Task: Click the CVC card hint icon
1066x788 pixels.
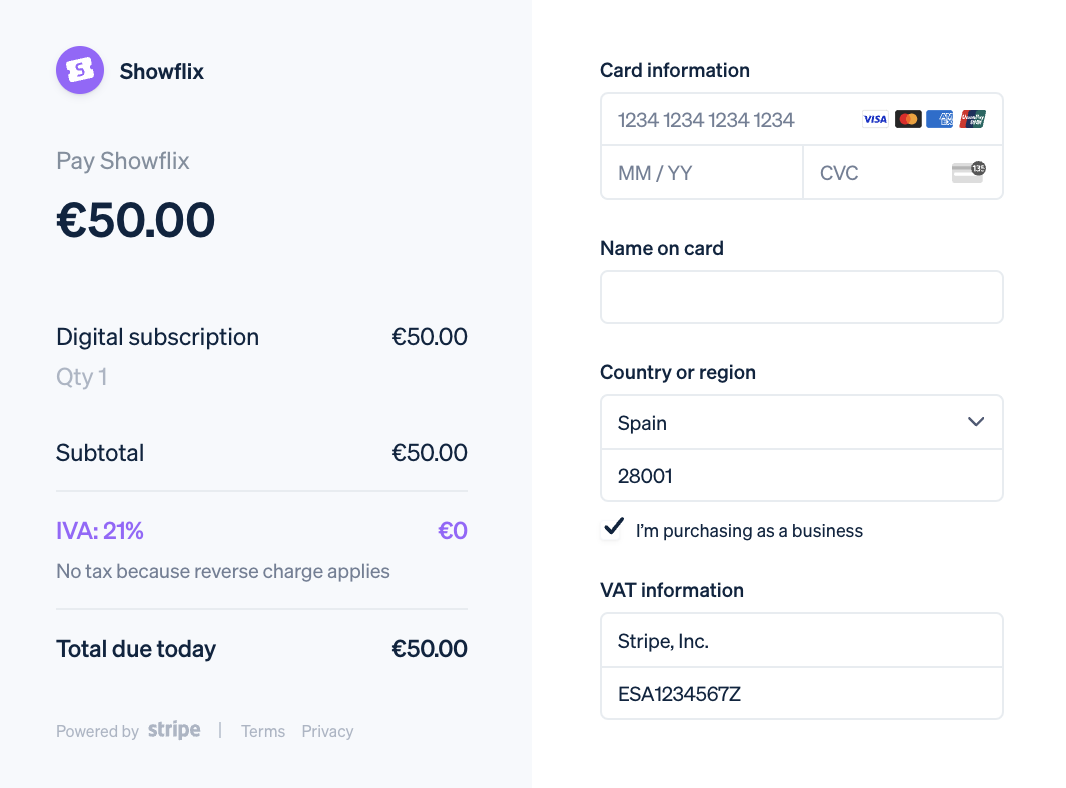Action: [x=968, y=172]
